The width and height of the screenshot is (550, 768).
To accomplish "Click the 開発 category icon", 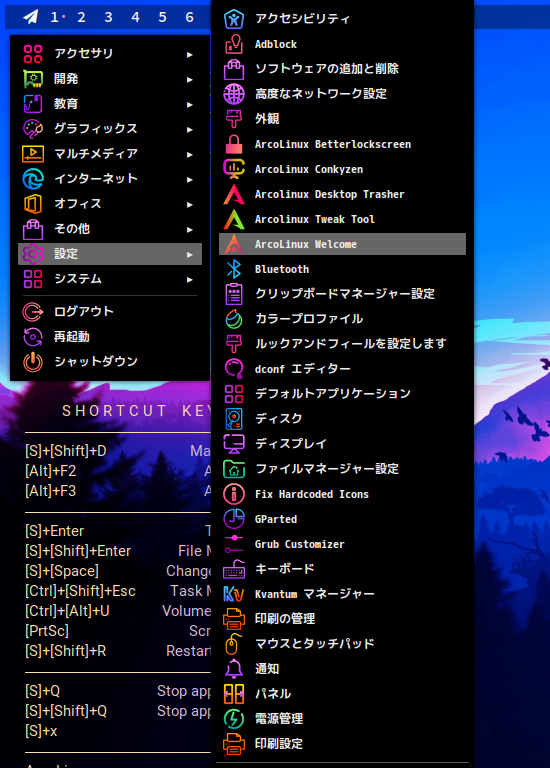I will click(33, 79).
